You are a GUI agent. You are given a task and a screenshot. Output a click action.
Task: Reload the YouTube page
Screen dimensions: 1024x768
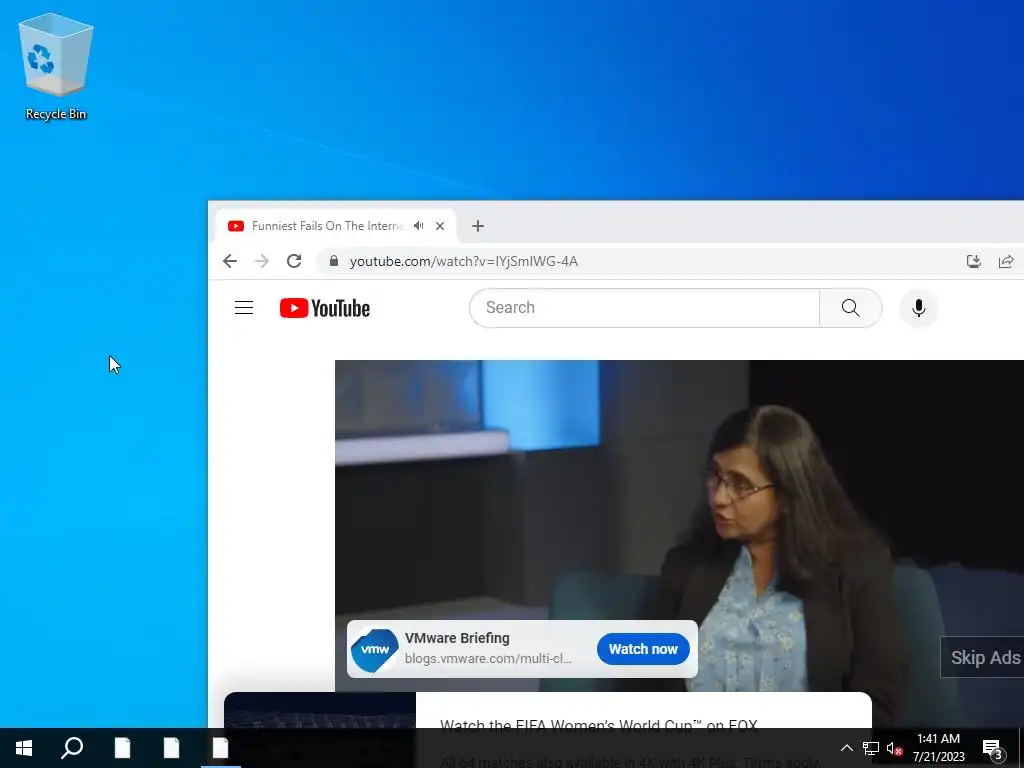tap(294, 261)
